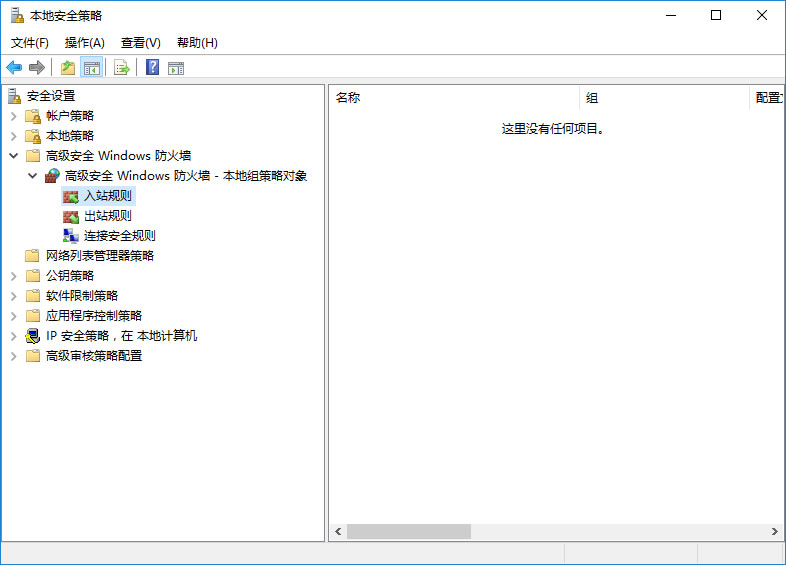Expand the 本地策略 tree node

point(14,136)
